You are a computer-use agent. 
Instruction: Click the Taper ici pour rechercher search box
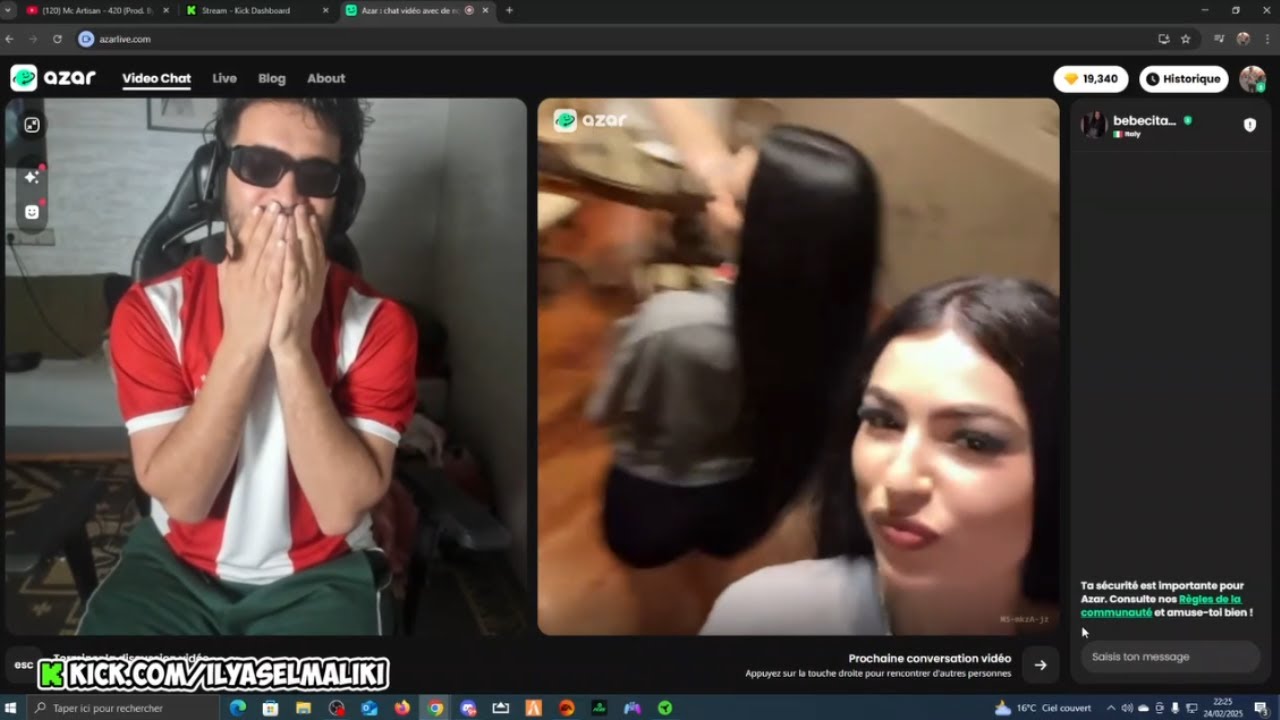pyautogui.click(x=122, y=708)
